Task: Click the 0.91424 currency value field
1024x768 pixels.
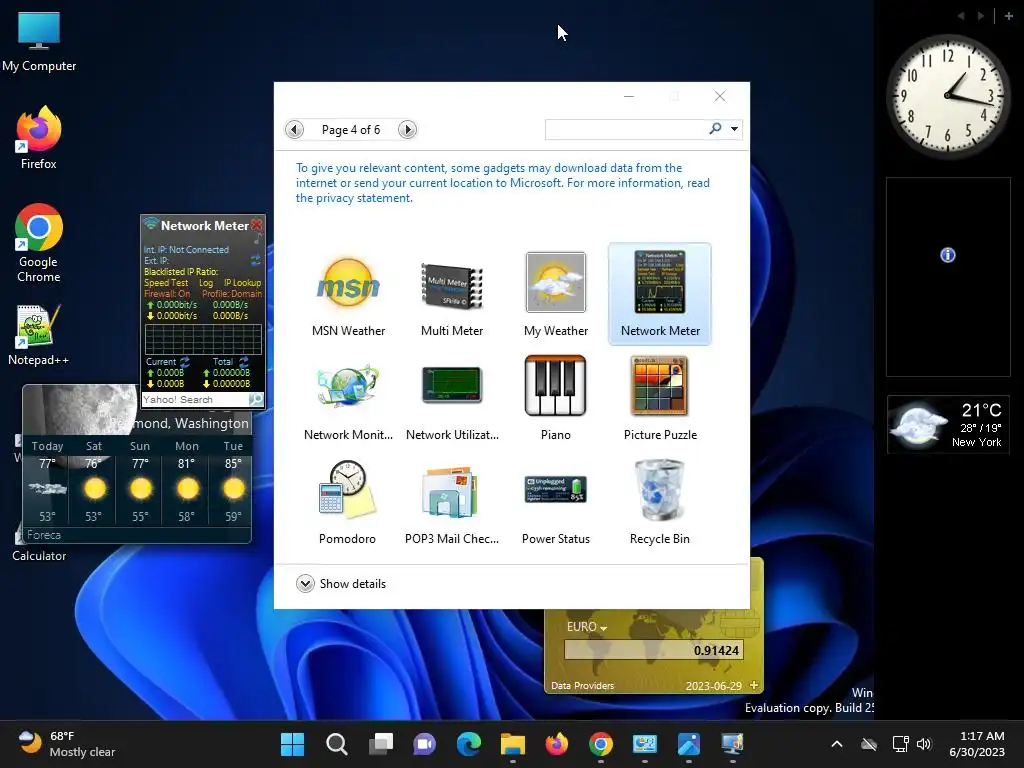Action: pos(654,650)
